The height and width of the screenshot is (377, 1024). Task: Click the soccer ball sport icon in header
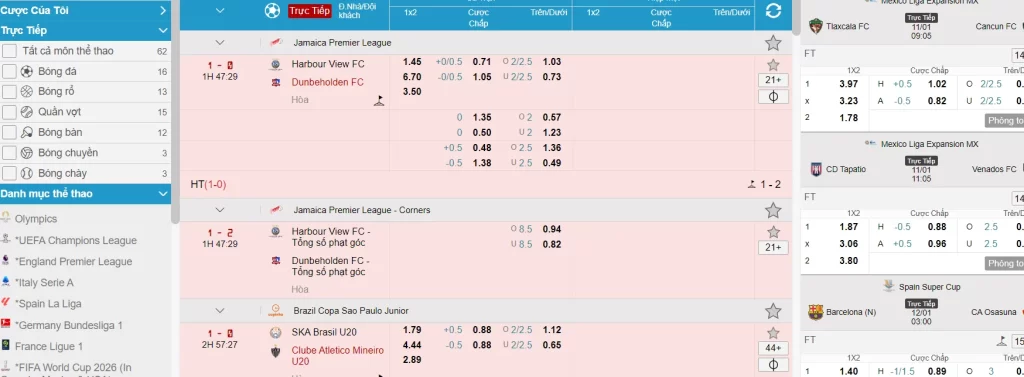point(272,10)
